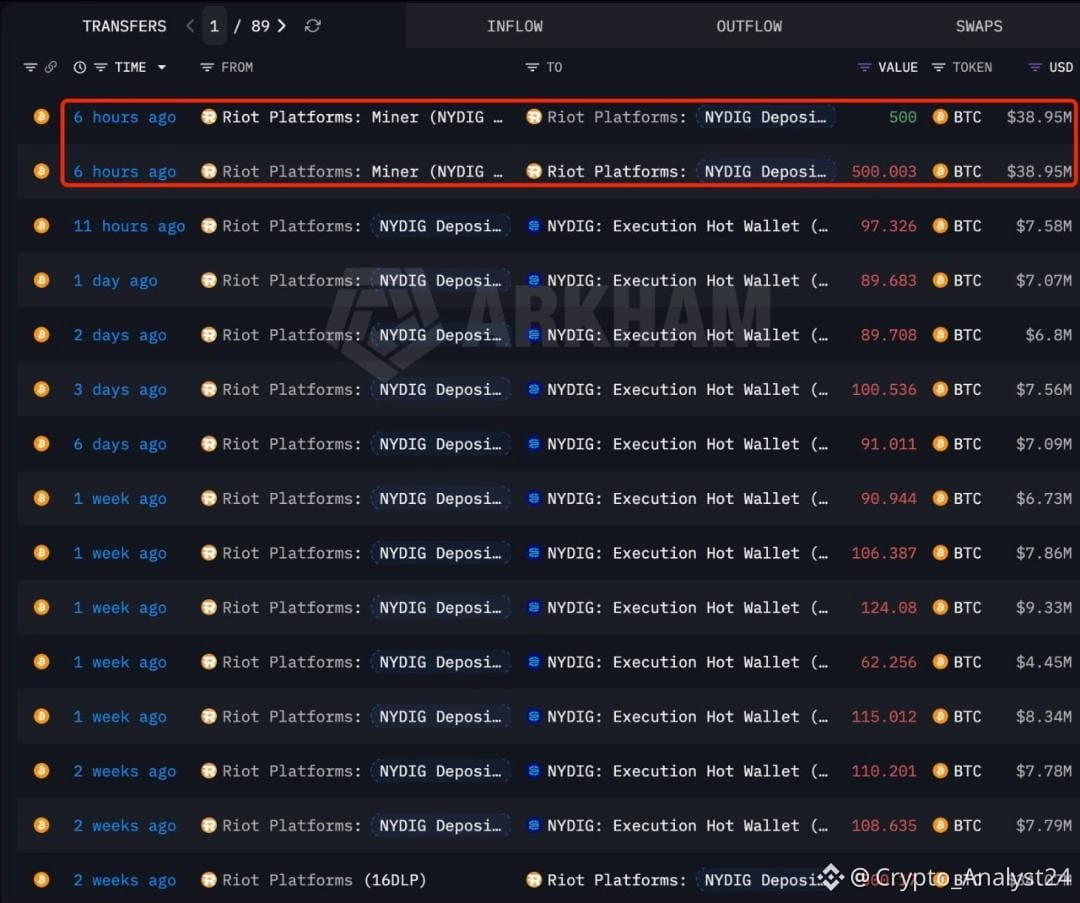Open NYDIG Execution Hot Wallet on 97.326 row
1080x903 pixels.
[687, 226]
